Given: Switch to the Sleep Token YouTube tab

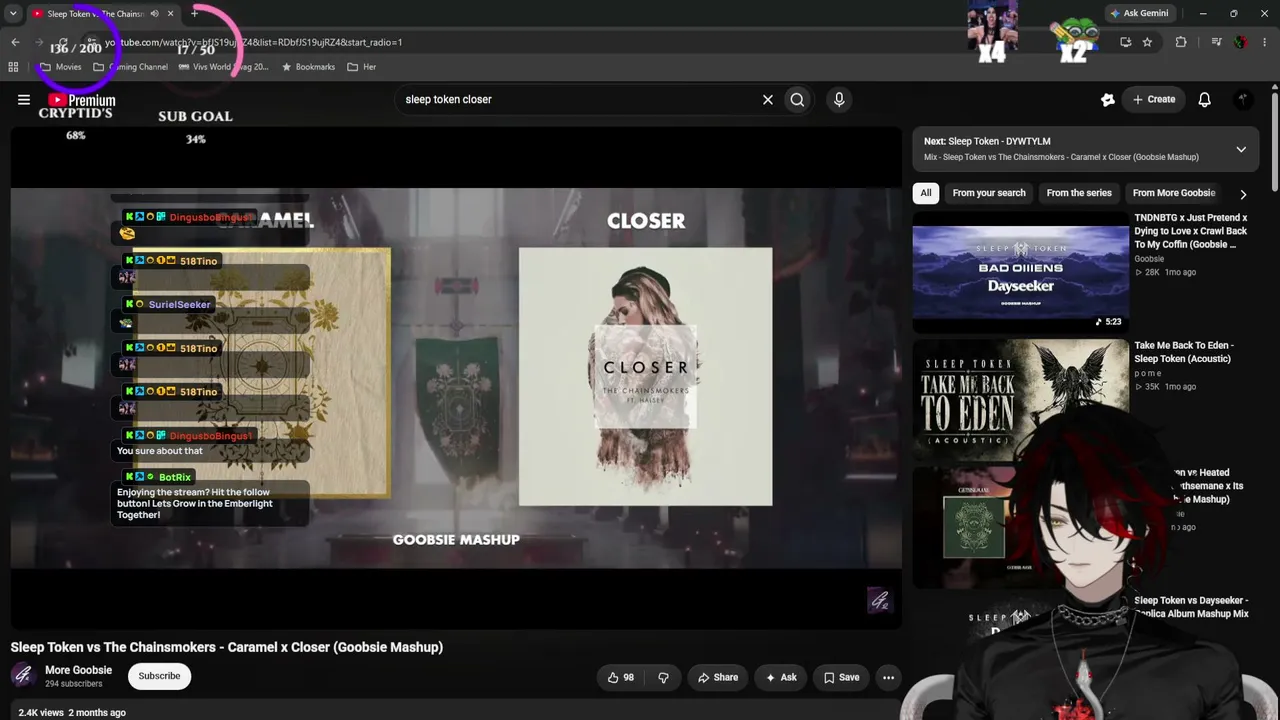Looking at the screenshot, I should coord(94,13).
